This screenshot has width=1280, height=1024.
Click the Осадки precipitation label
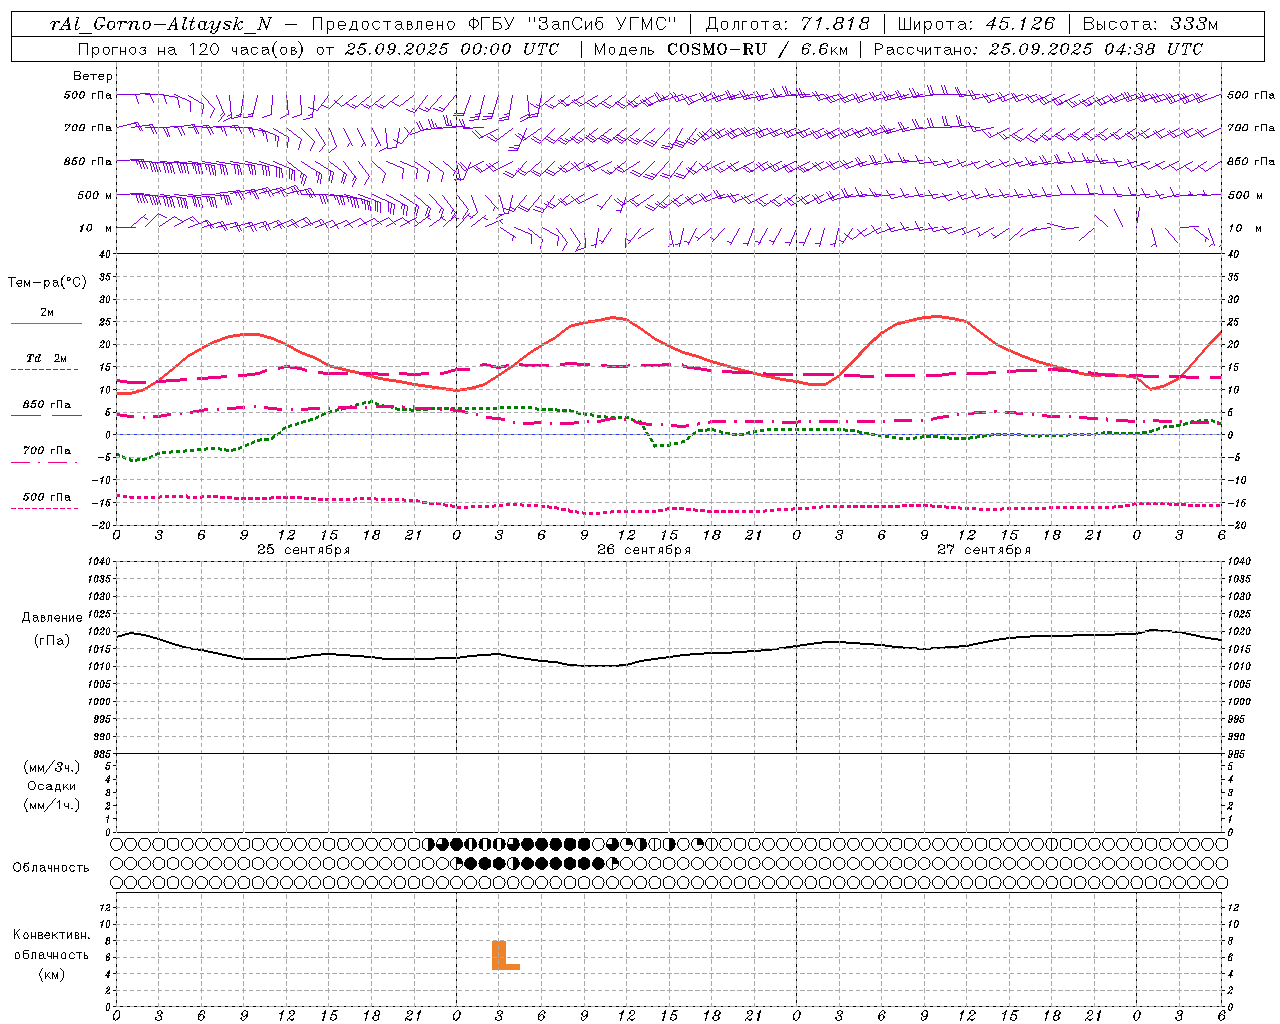click(52, 786)
